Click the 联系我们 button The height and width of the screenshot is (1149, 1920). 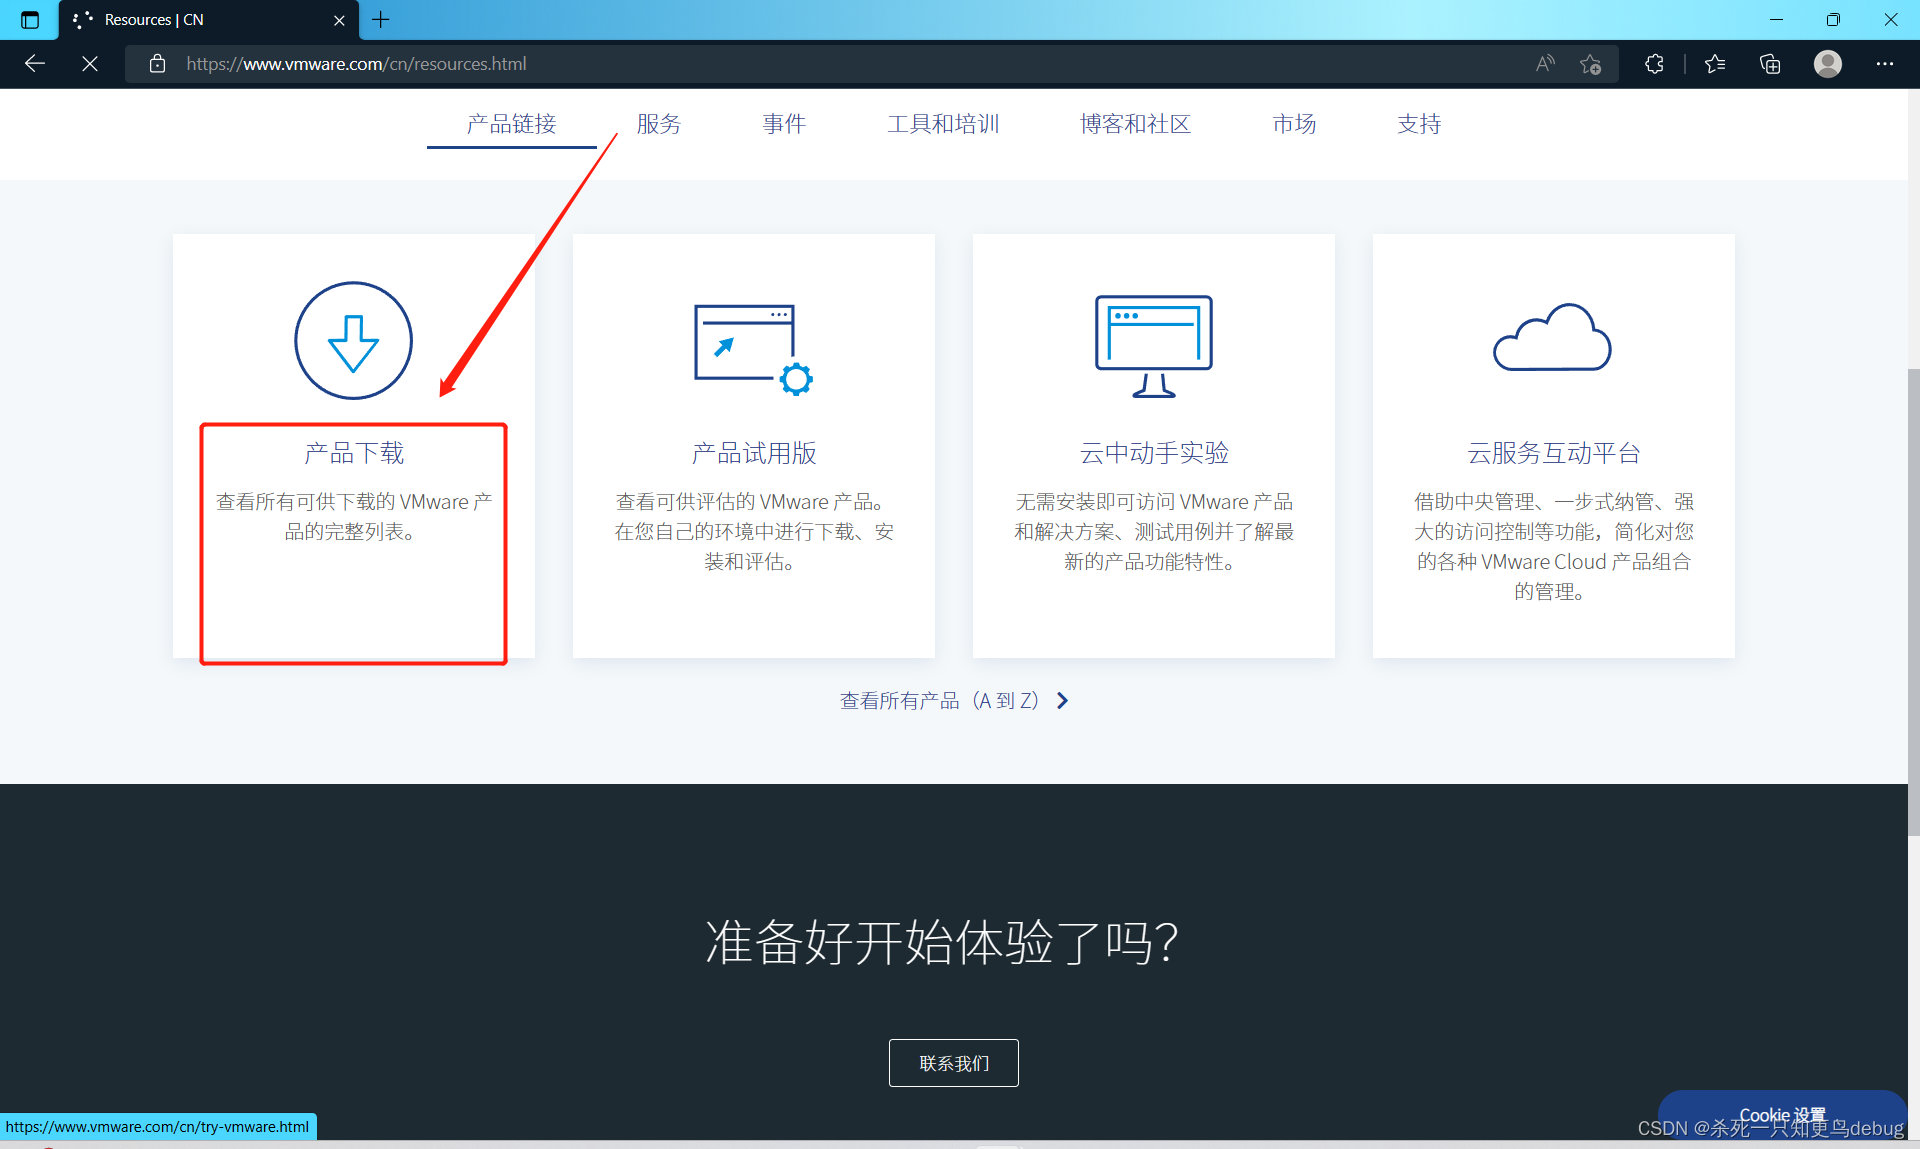click(953, 1063)
